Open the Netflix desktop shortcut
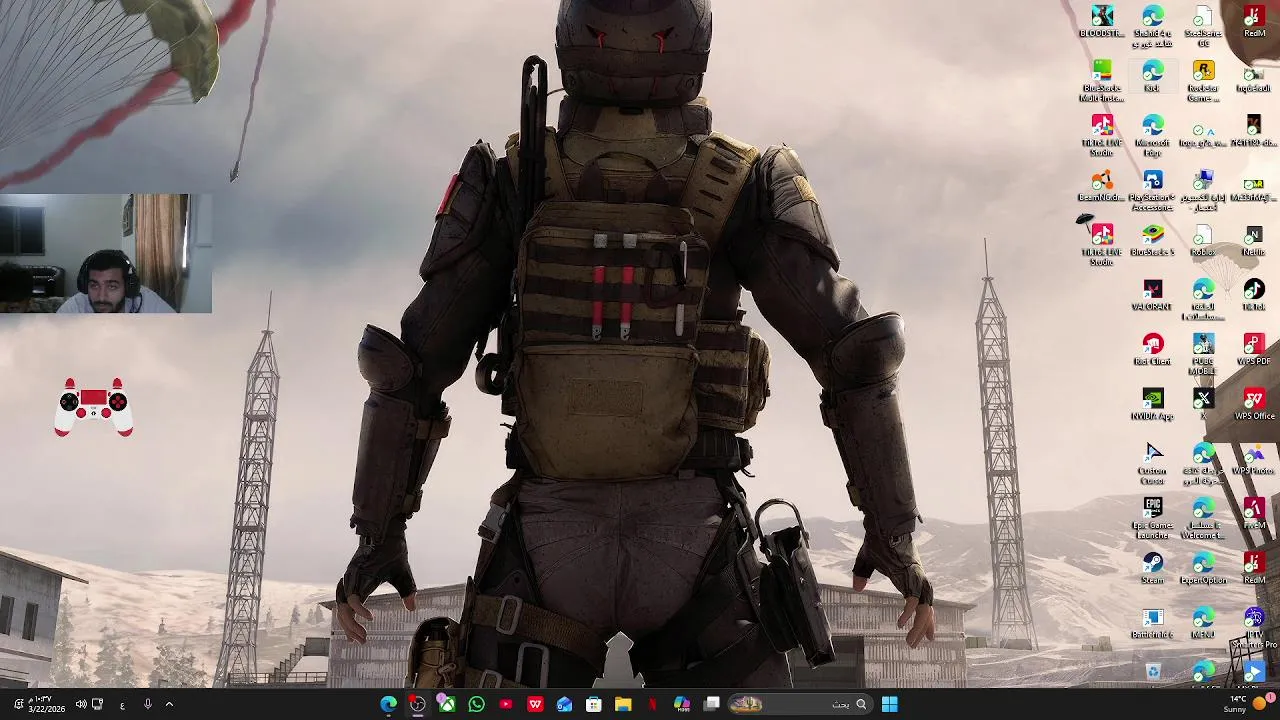The height and width of the screenshot is (720, 1280). coord(1254,240)
